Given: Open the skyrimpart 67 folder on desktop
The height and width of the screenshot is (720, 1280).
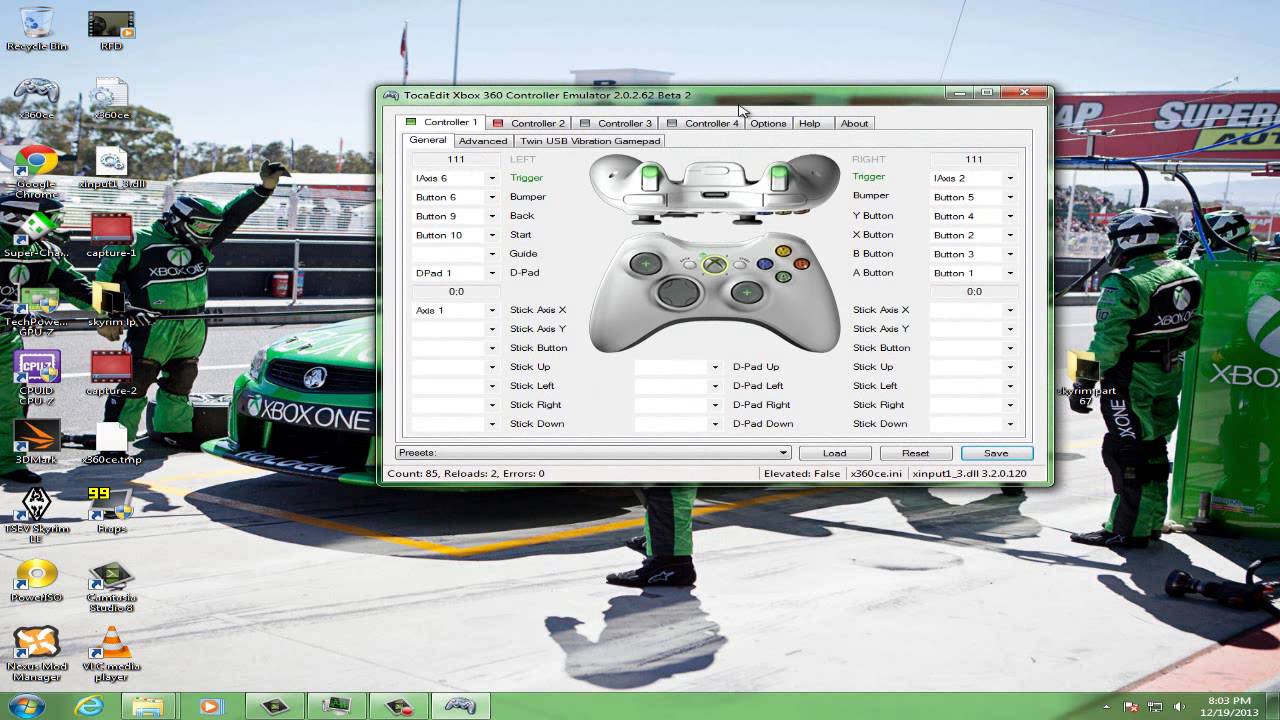Looking at the screenshot, I should [1086, 378].
